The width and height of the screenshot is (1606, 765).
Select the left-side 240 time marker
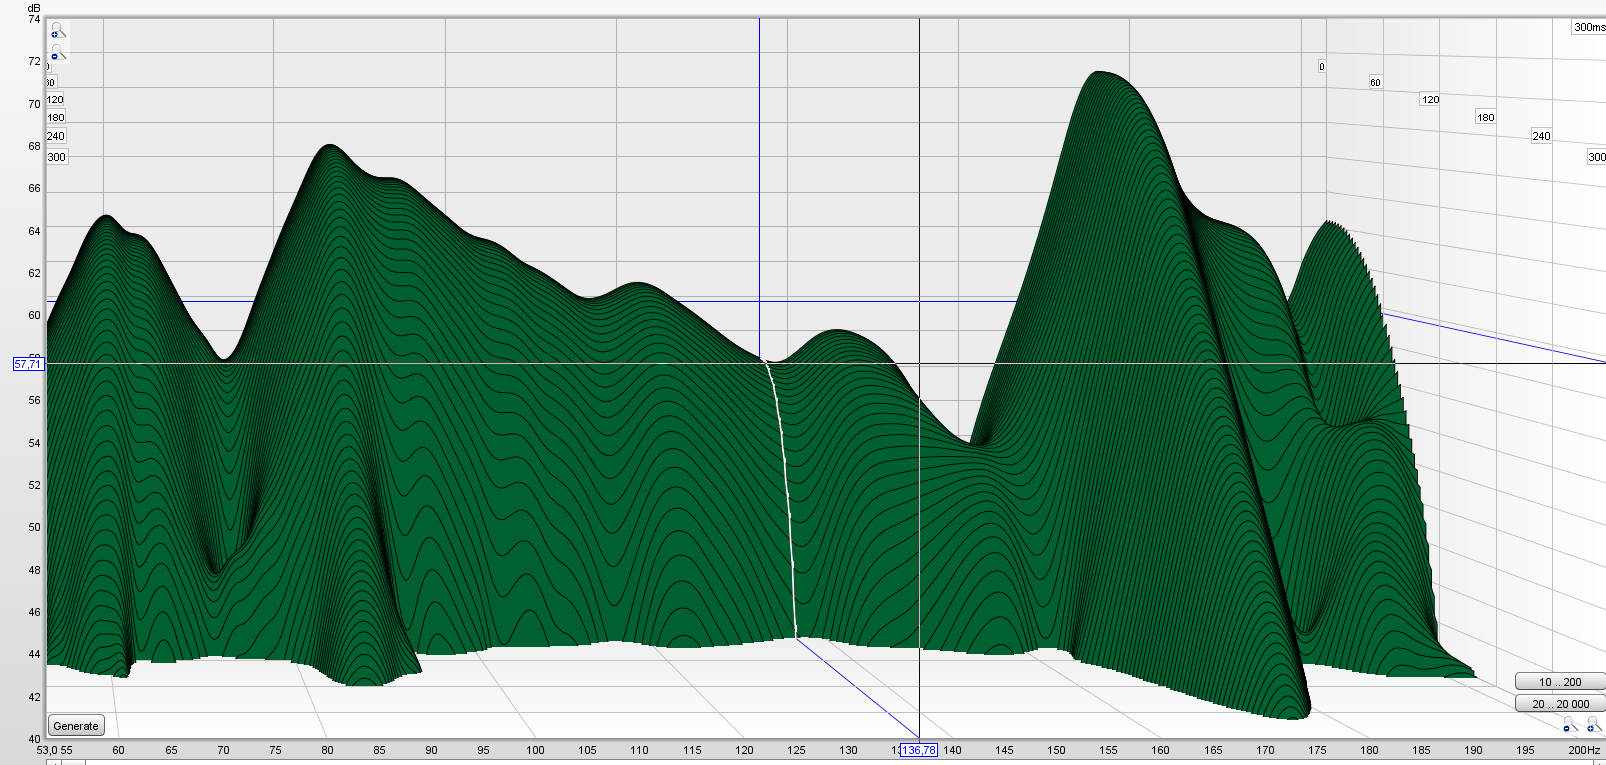[x=56, y=137]
